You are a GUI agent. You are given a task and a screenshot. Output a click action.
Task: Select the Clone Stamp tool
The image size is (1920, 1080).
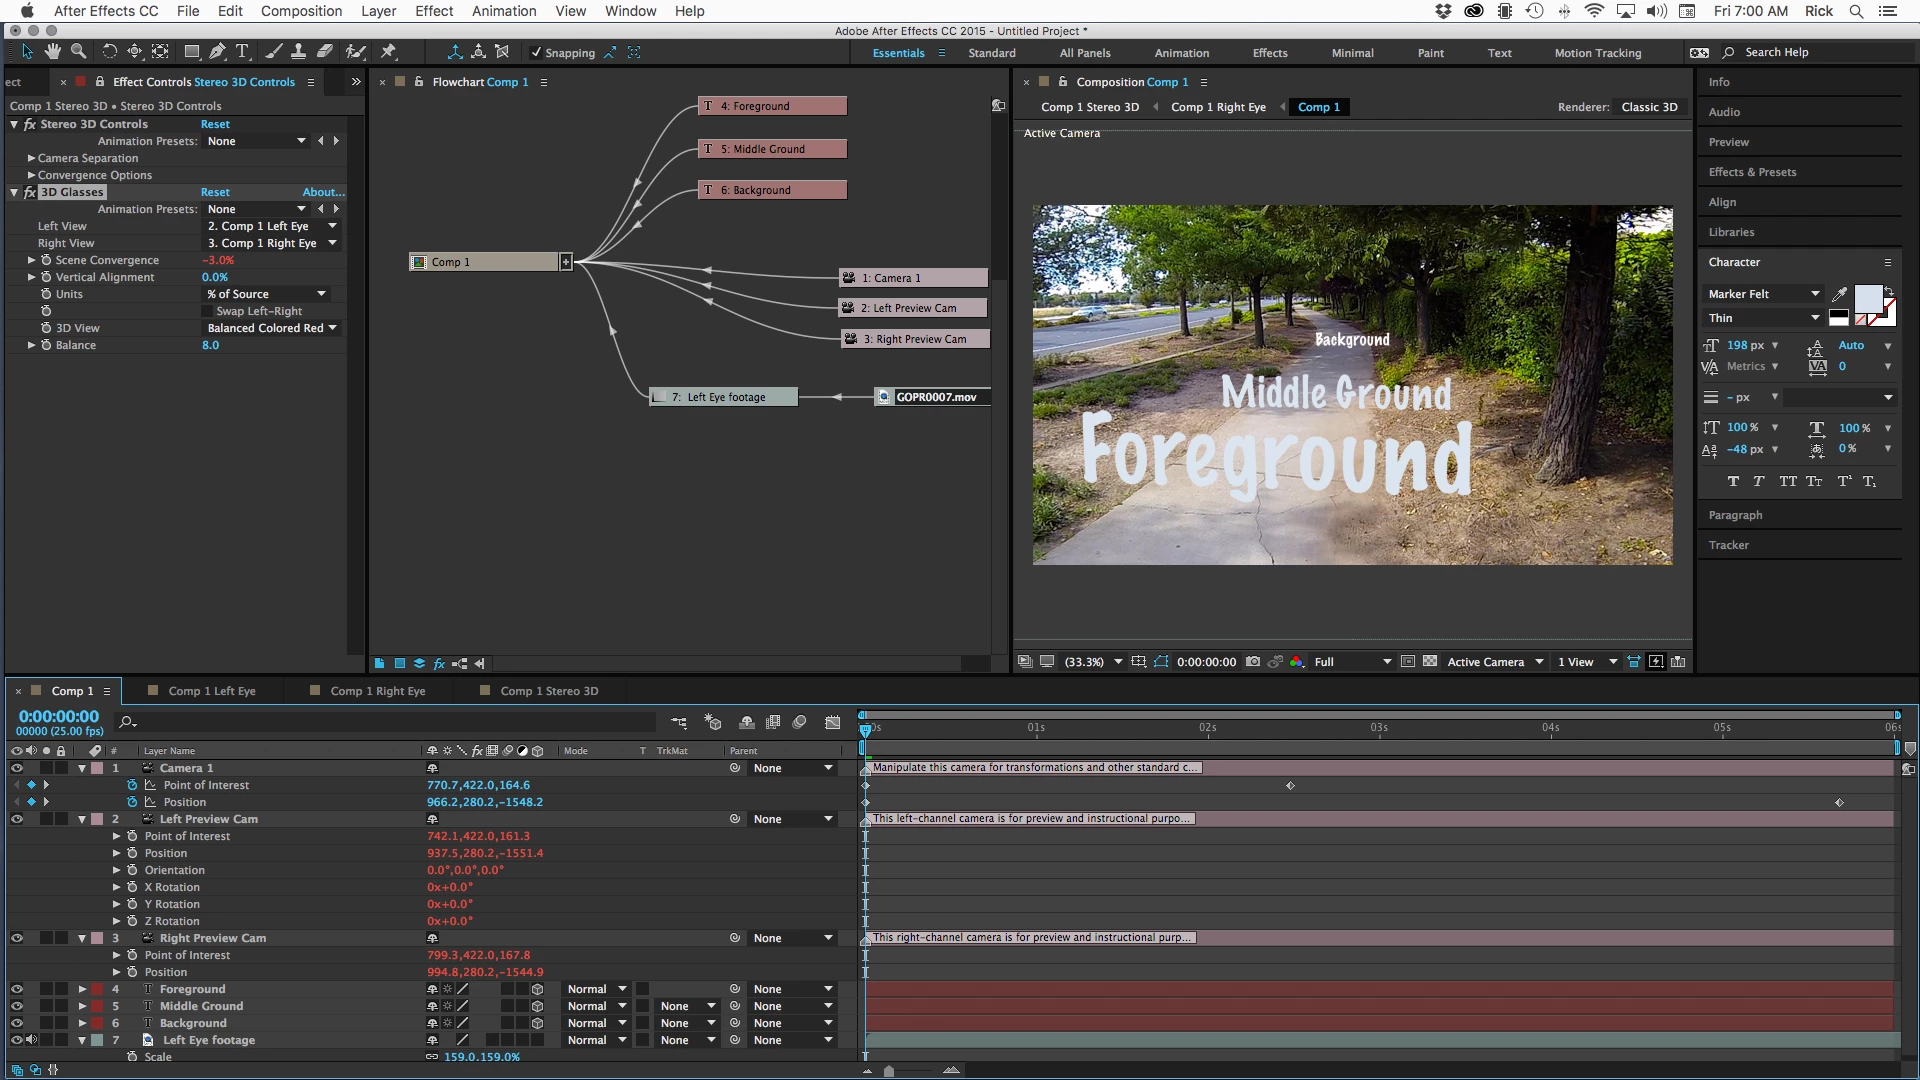298,52
